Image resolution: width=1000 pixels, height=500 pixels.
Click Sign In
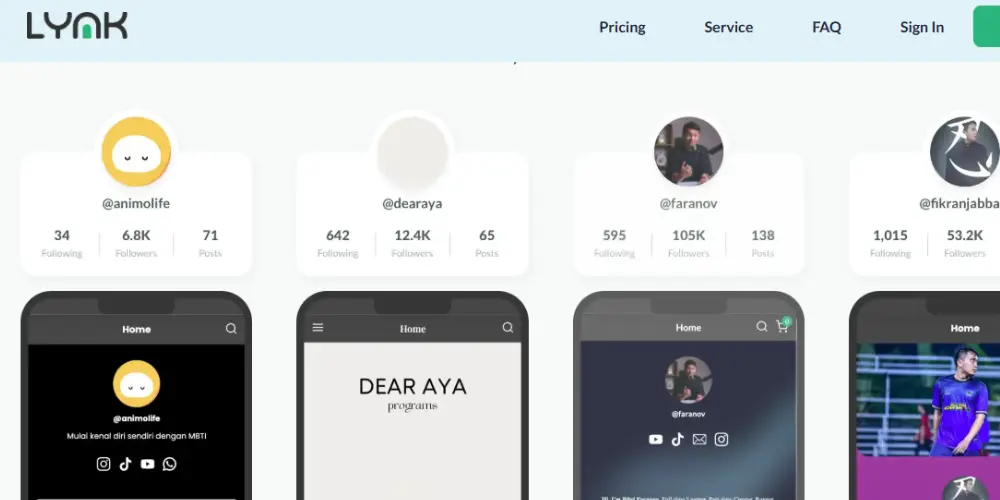click(x=922, y=27)
